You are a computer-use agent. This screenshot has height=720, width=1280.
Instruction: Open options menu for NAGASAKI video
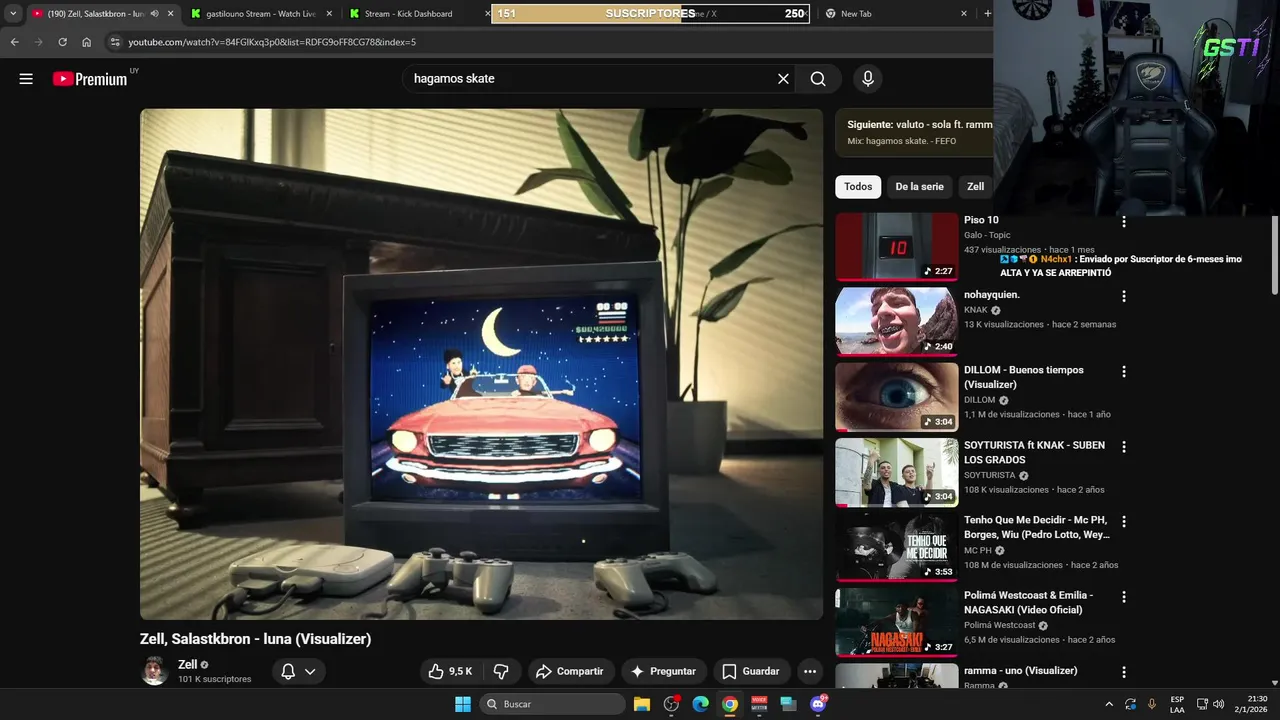(1124, 597)
